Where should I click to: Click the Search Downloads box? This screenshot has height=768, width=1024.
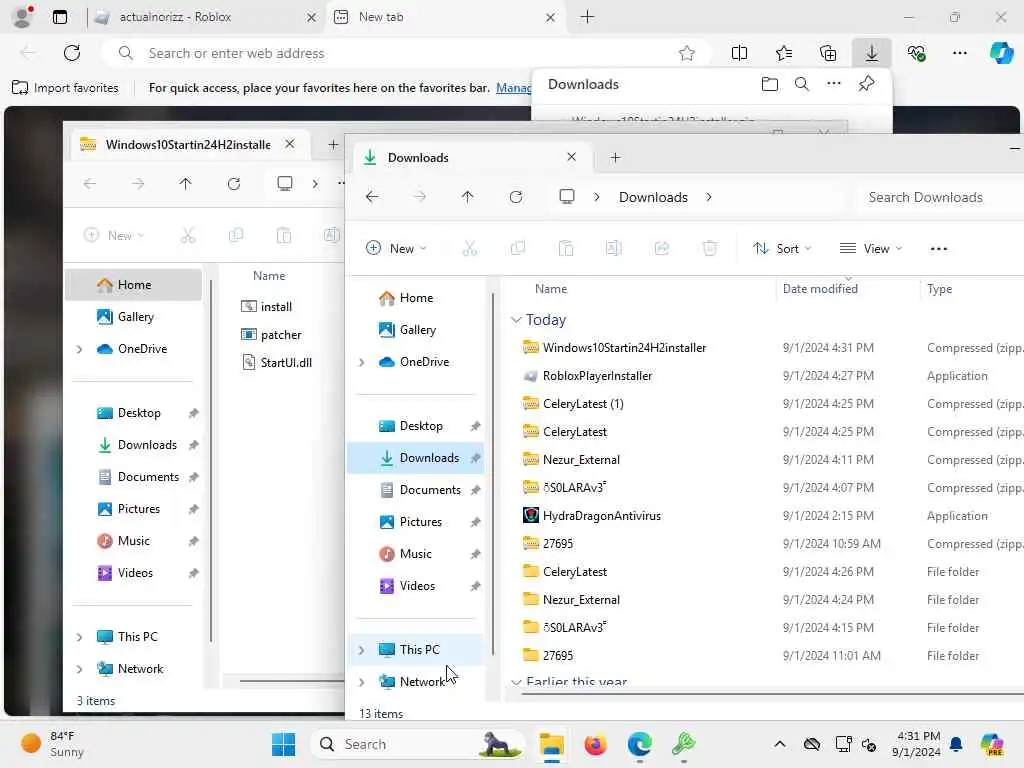[x=940, y=197]
